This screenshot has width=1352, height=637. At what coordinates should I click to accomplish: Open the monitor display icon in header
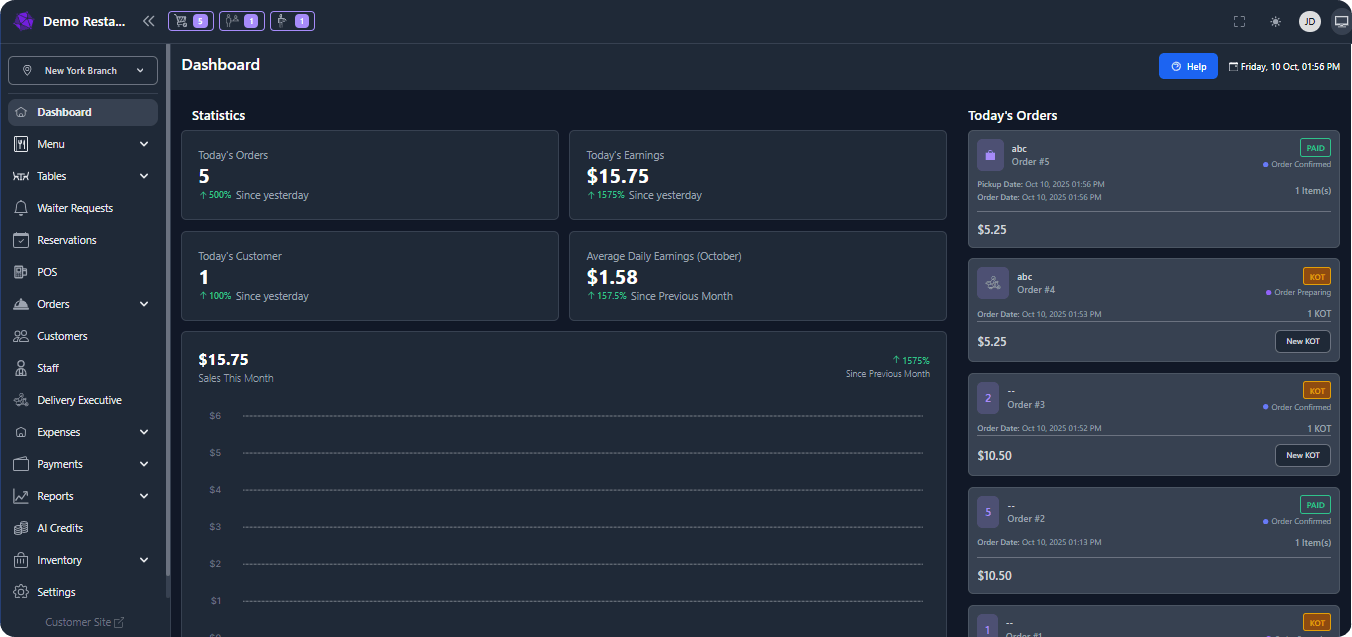[1341, 21]
